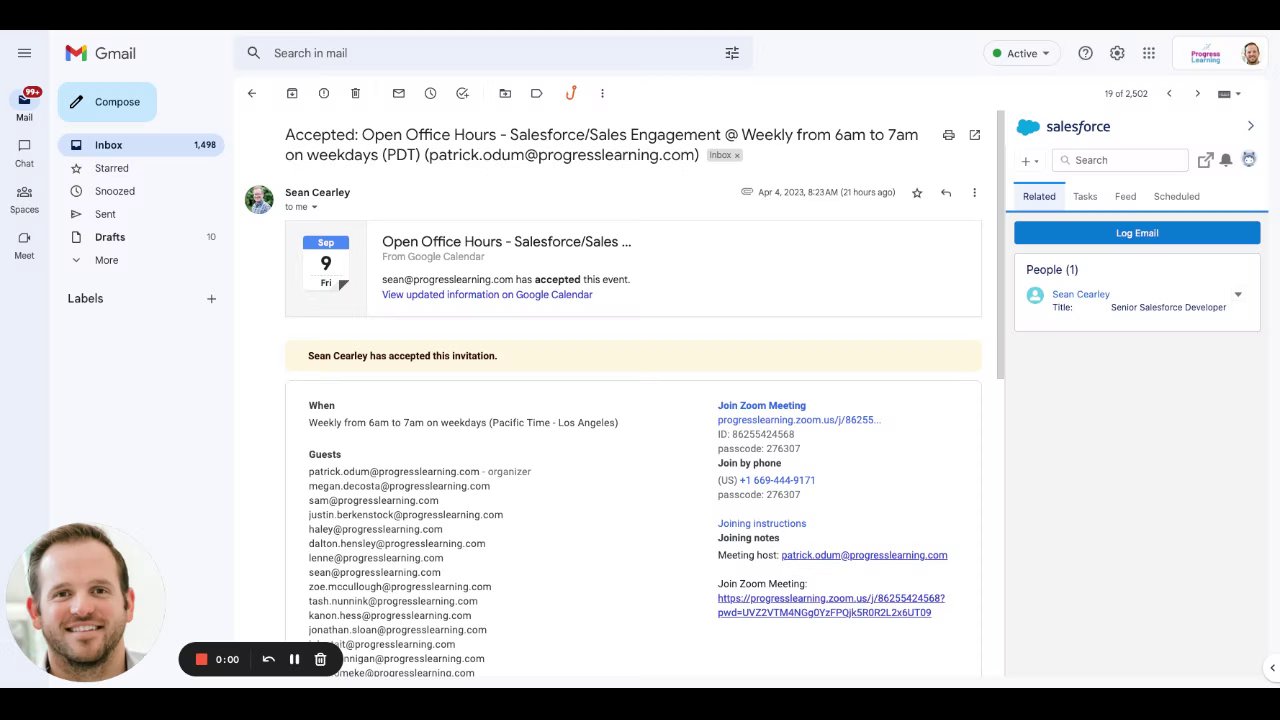1280x720 pixels.
Task: Open message options next to reply
Action: point(974,193)
